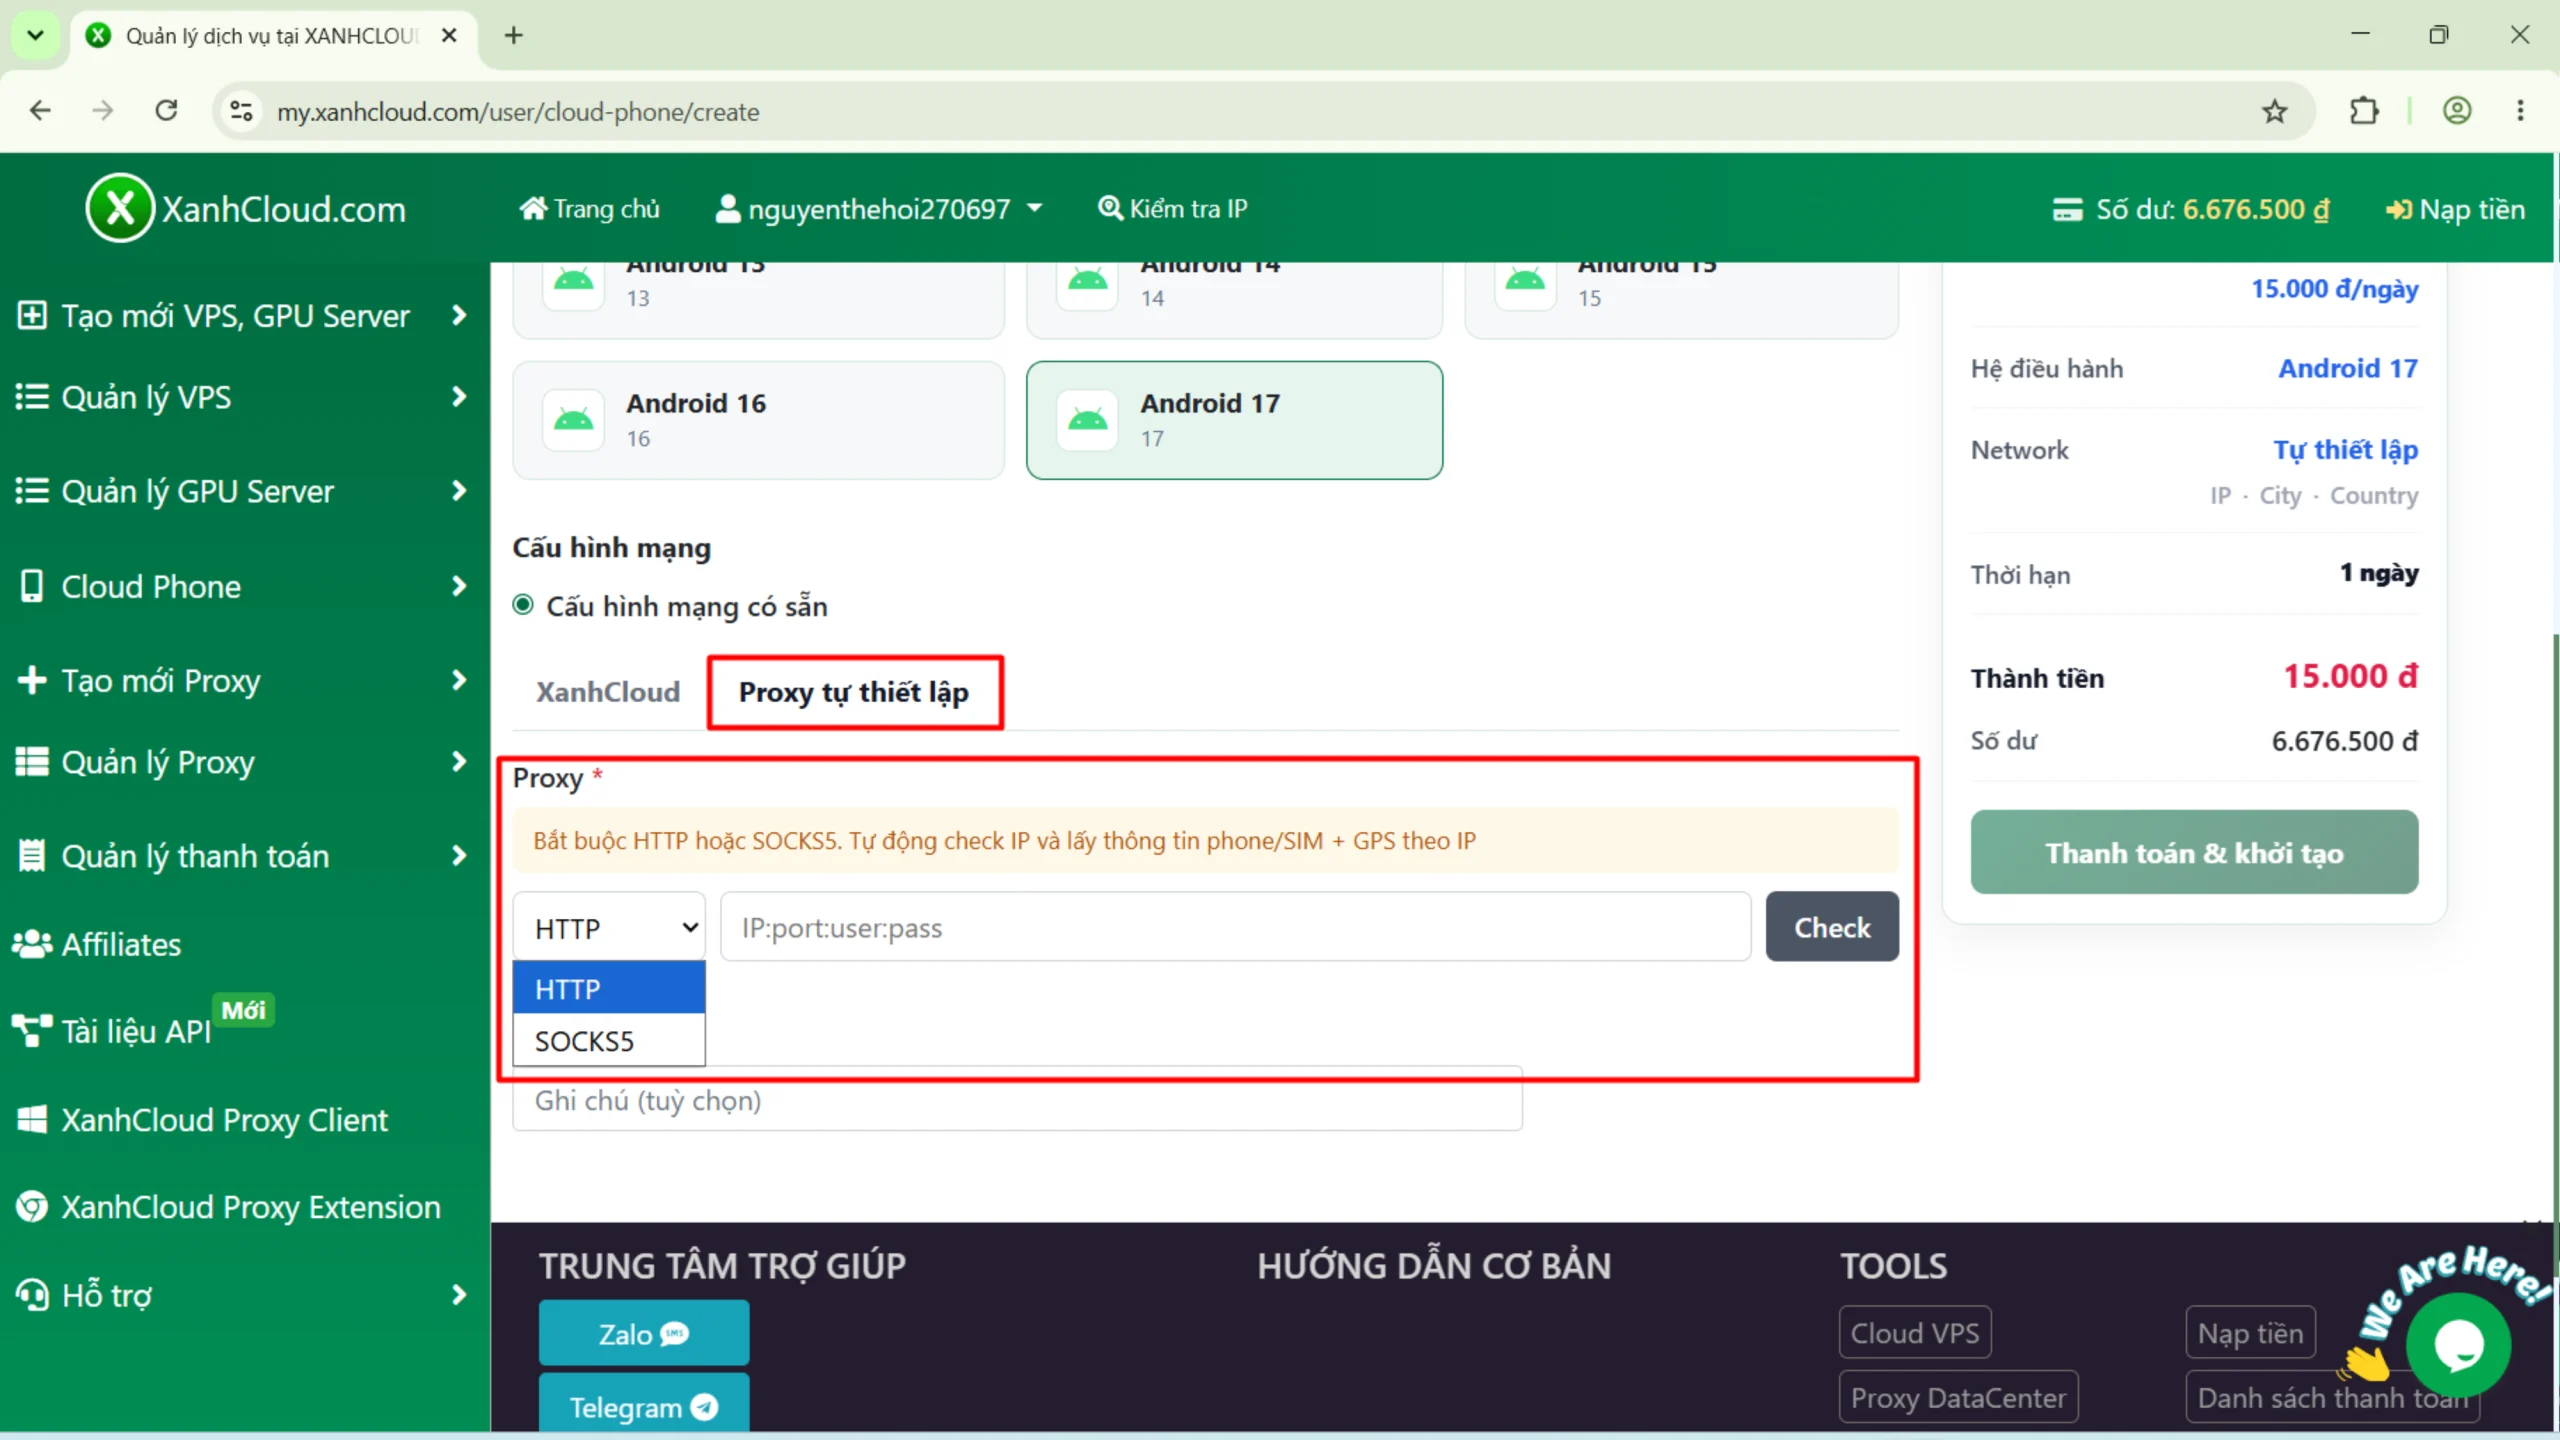Screen dimensions: 2560x1440
Task: Click the Nạp tiền top-right link
Action: click(x=2455, y=209)
